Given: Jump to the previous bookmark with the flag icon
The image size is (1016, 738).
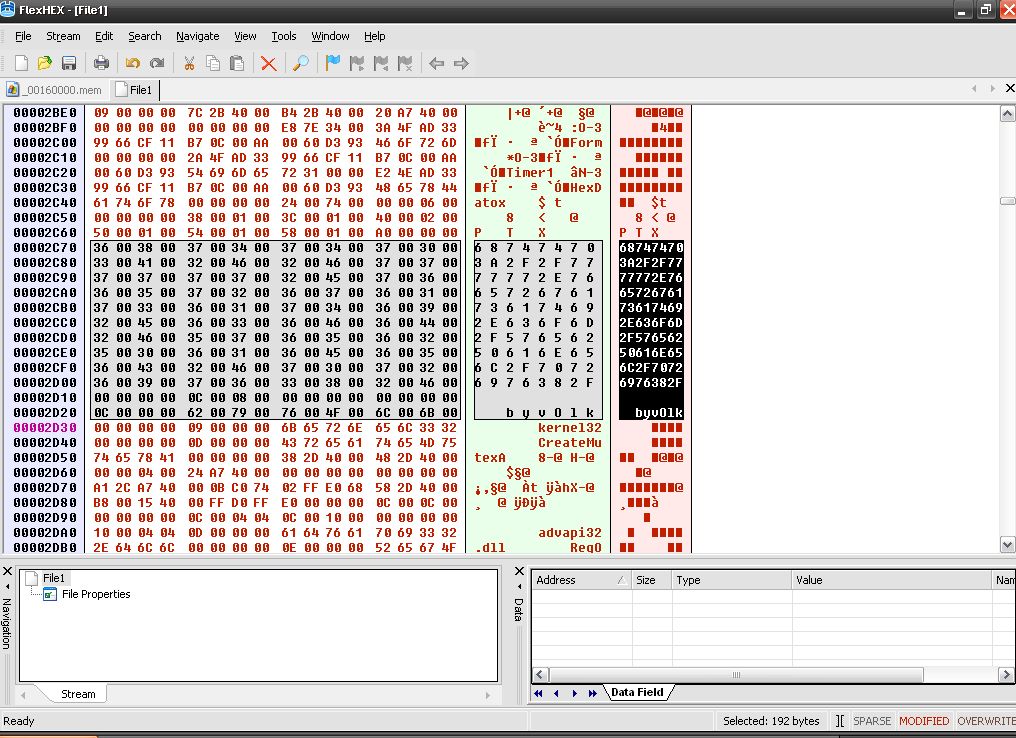Looking at the screenshot, I should coord(381,63).
